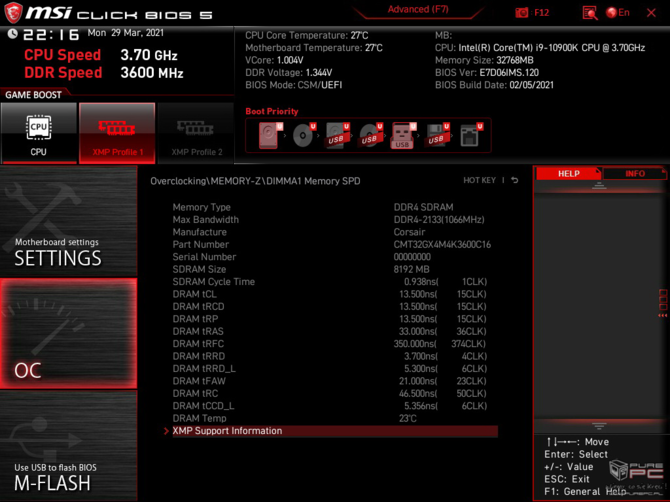Open the Motherboard SETTINGS section
Screen dimensions: 670x502
click(68, 221)
